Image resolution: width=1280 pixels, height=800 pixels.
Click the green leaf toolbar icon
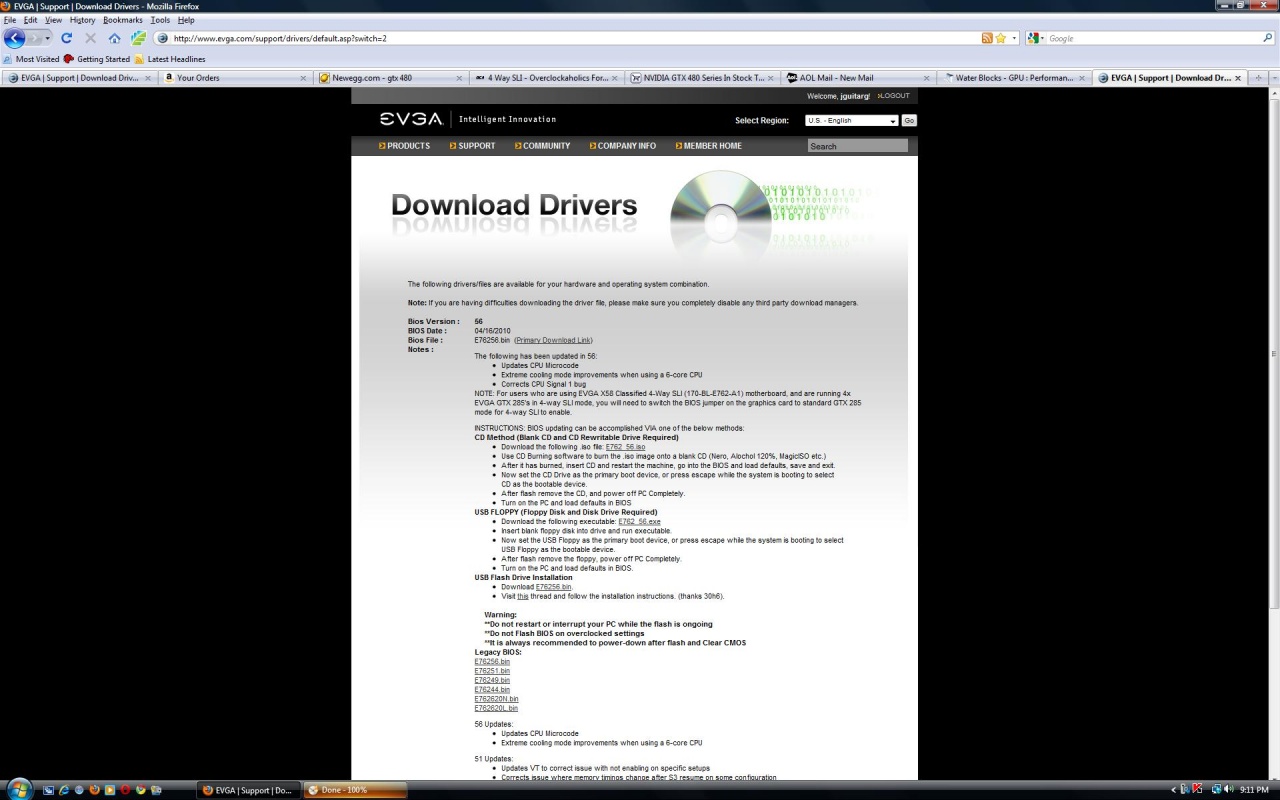pyautogui.click(x=138, y=38)
